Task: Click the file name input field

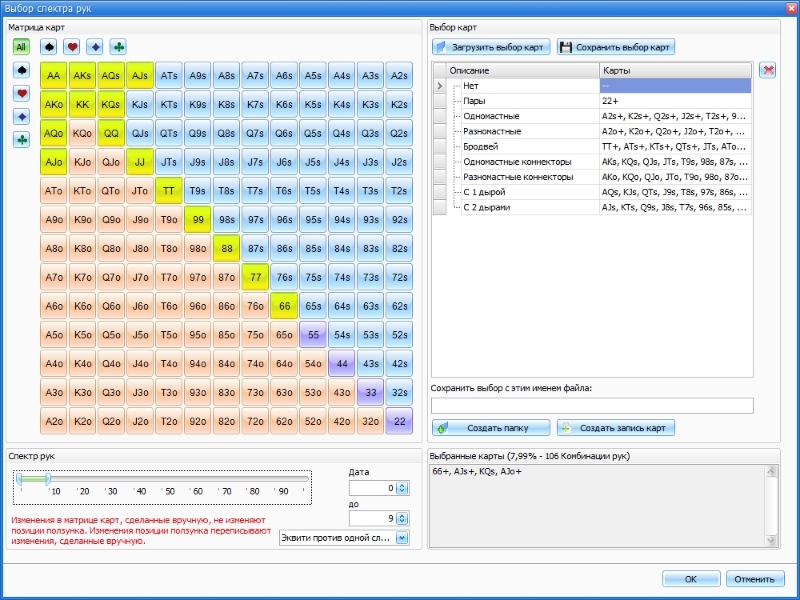Action: coord(592,406)
